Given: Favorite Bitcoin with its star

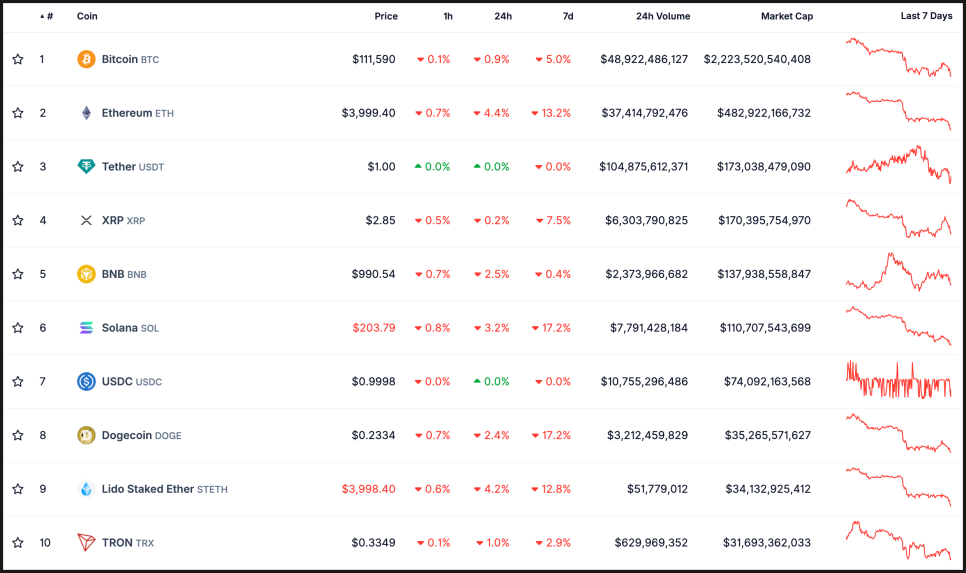Looking at the screenshot, I should pyautogui.click(x=18, y=59).
